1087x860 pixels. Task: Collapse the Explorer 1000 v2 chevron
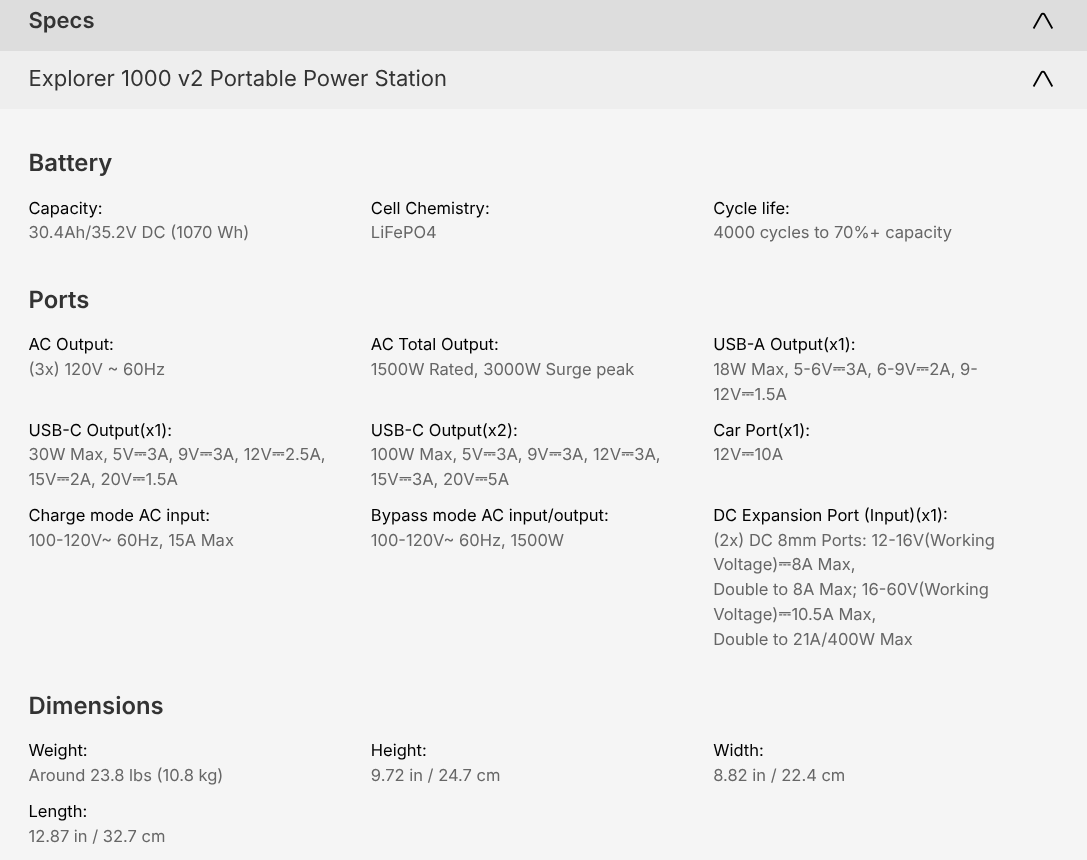pyautogui.click(x=1042, y=79)
